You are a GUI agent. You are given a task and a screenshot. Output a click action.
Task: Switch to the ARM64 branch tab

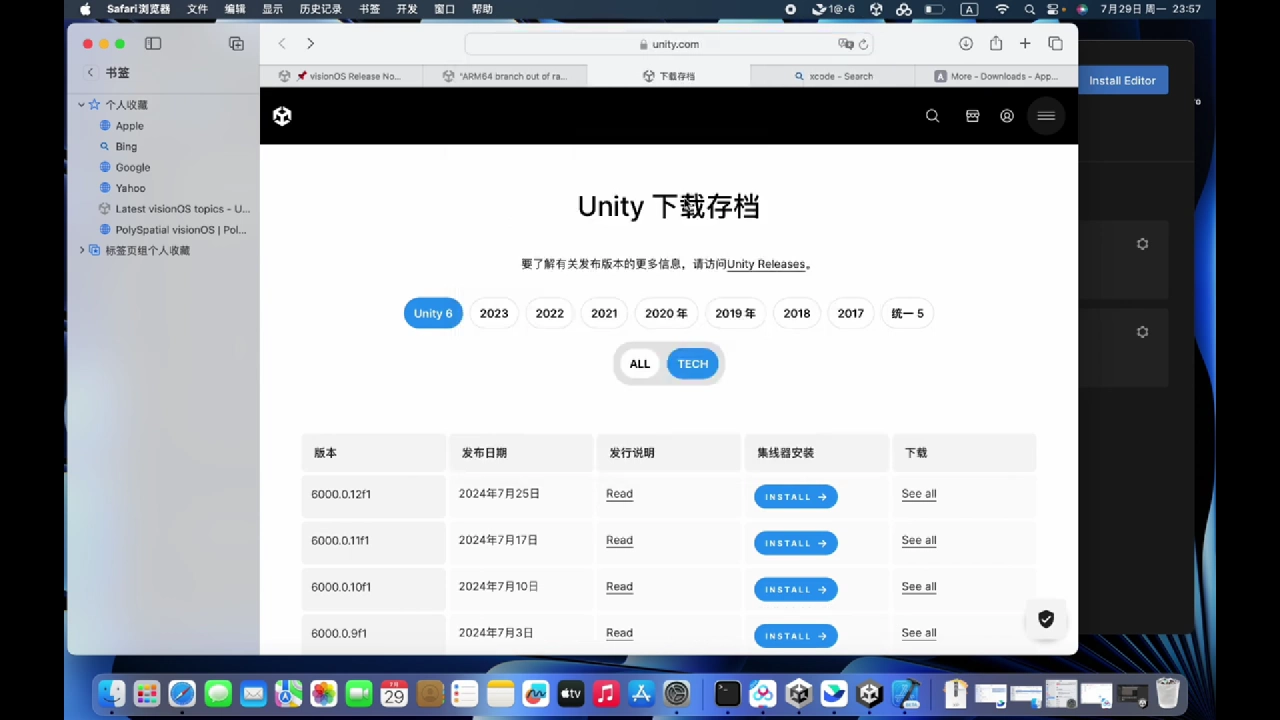pos(505,76)
